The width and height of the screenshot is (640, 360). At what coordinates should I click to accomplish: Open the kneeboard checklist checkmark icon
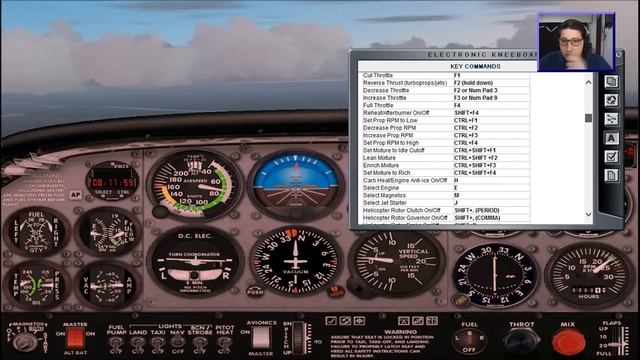coord(611,157)
